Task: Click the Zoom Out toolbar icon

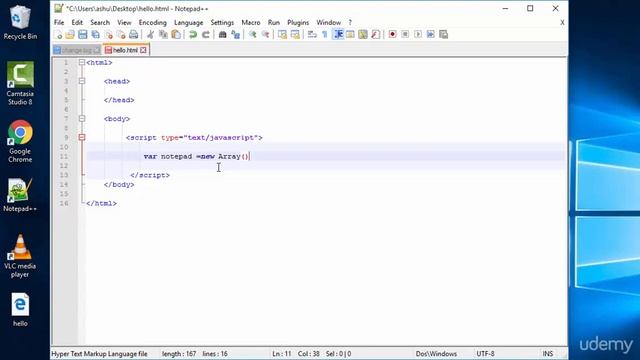Action: (265, 35)
